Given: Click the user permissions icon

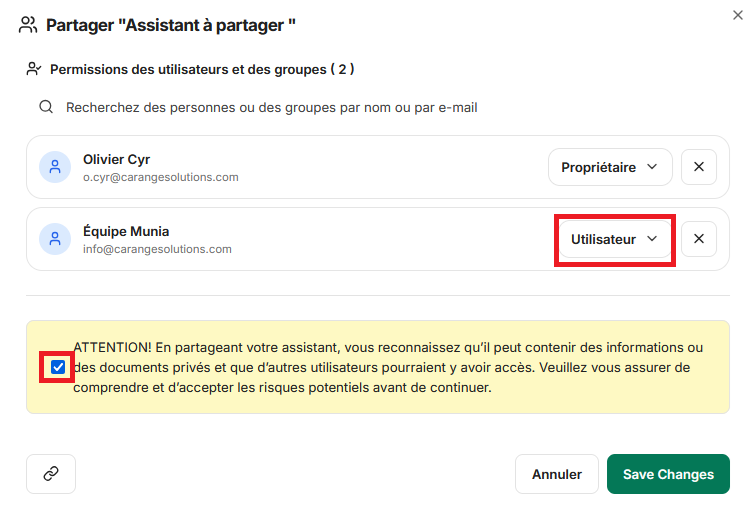Looking at the screenshot, I should pos(34,69).
